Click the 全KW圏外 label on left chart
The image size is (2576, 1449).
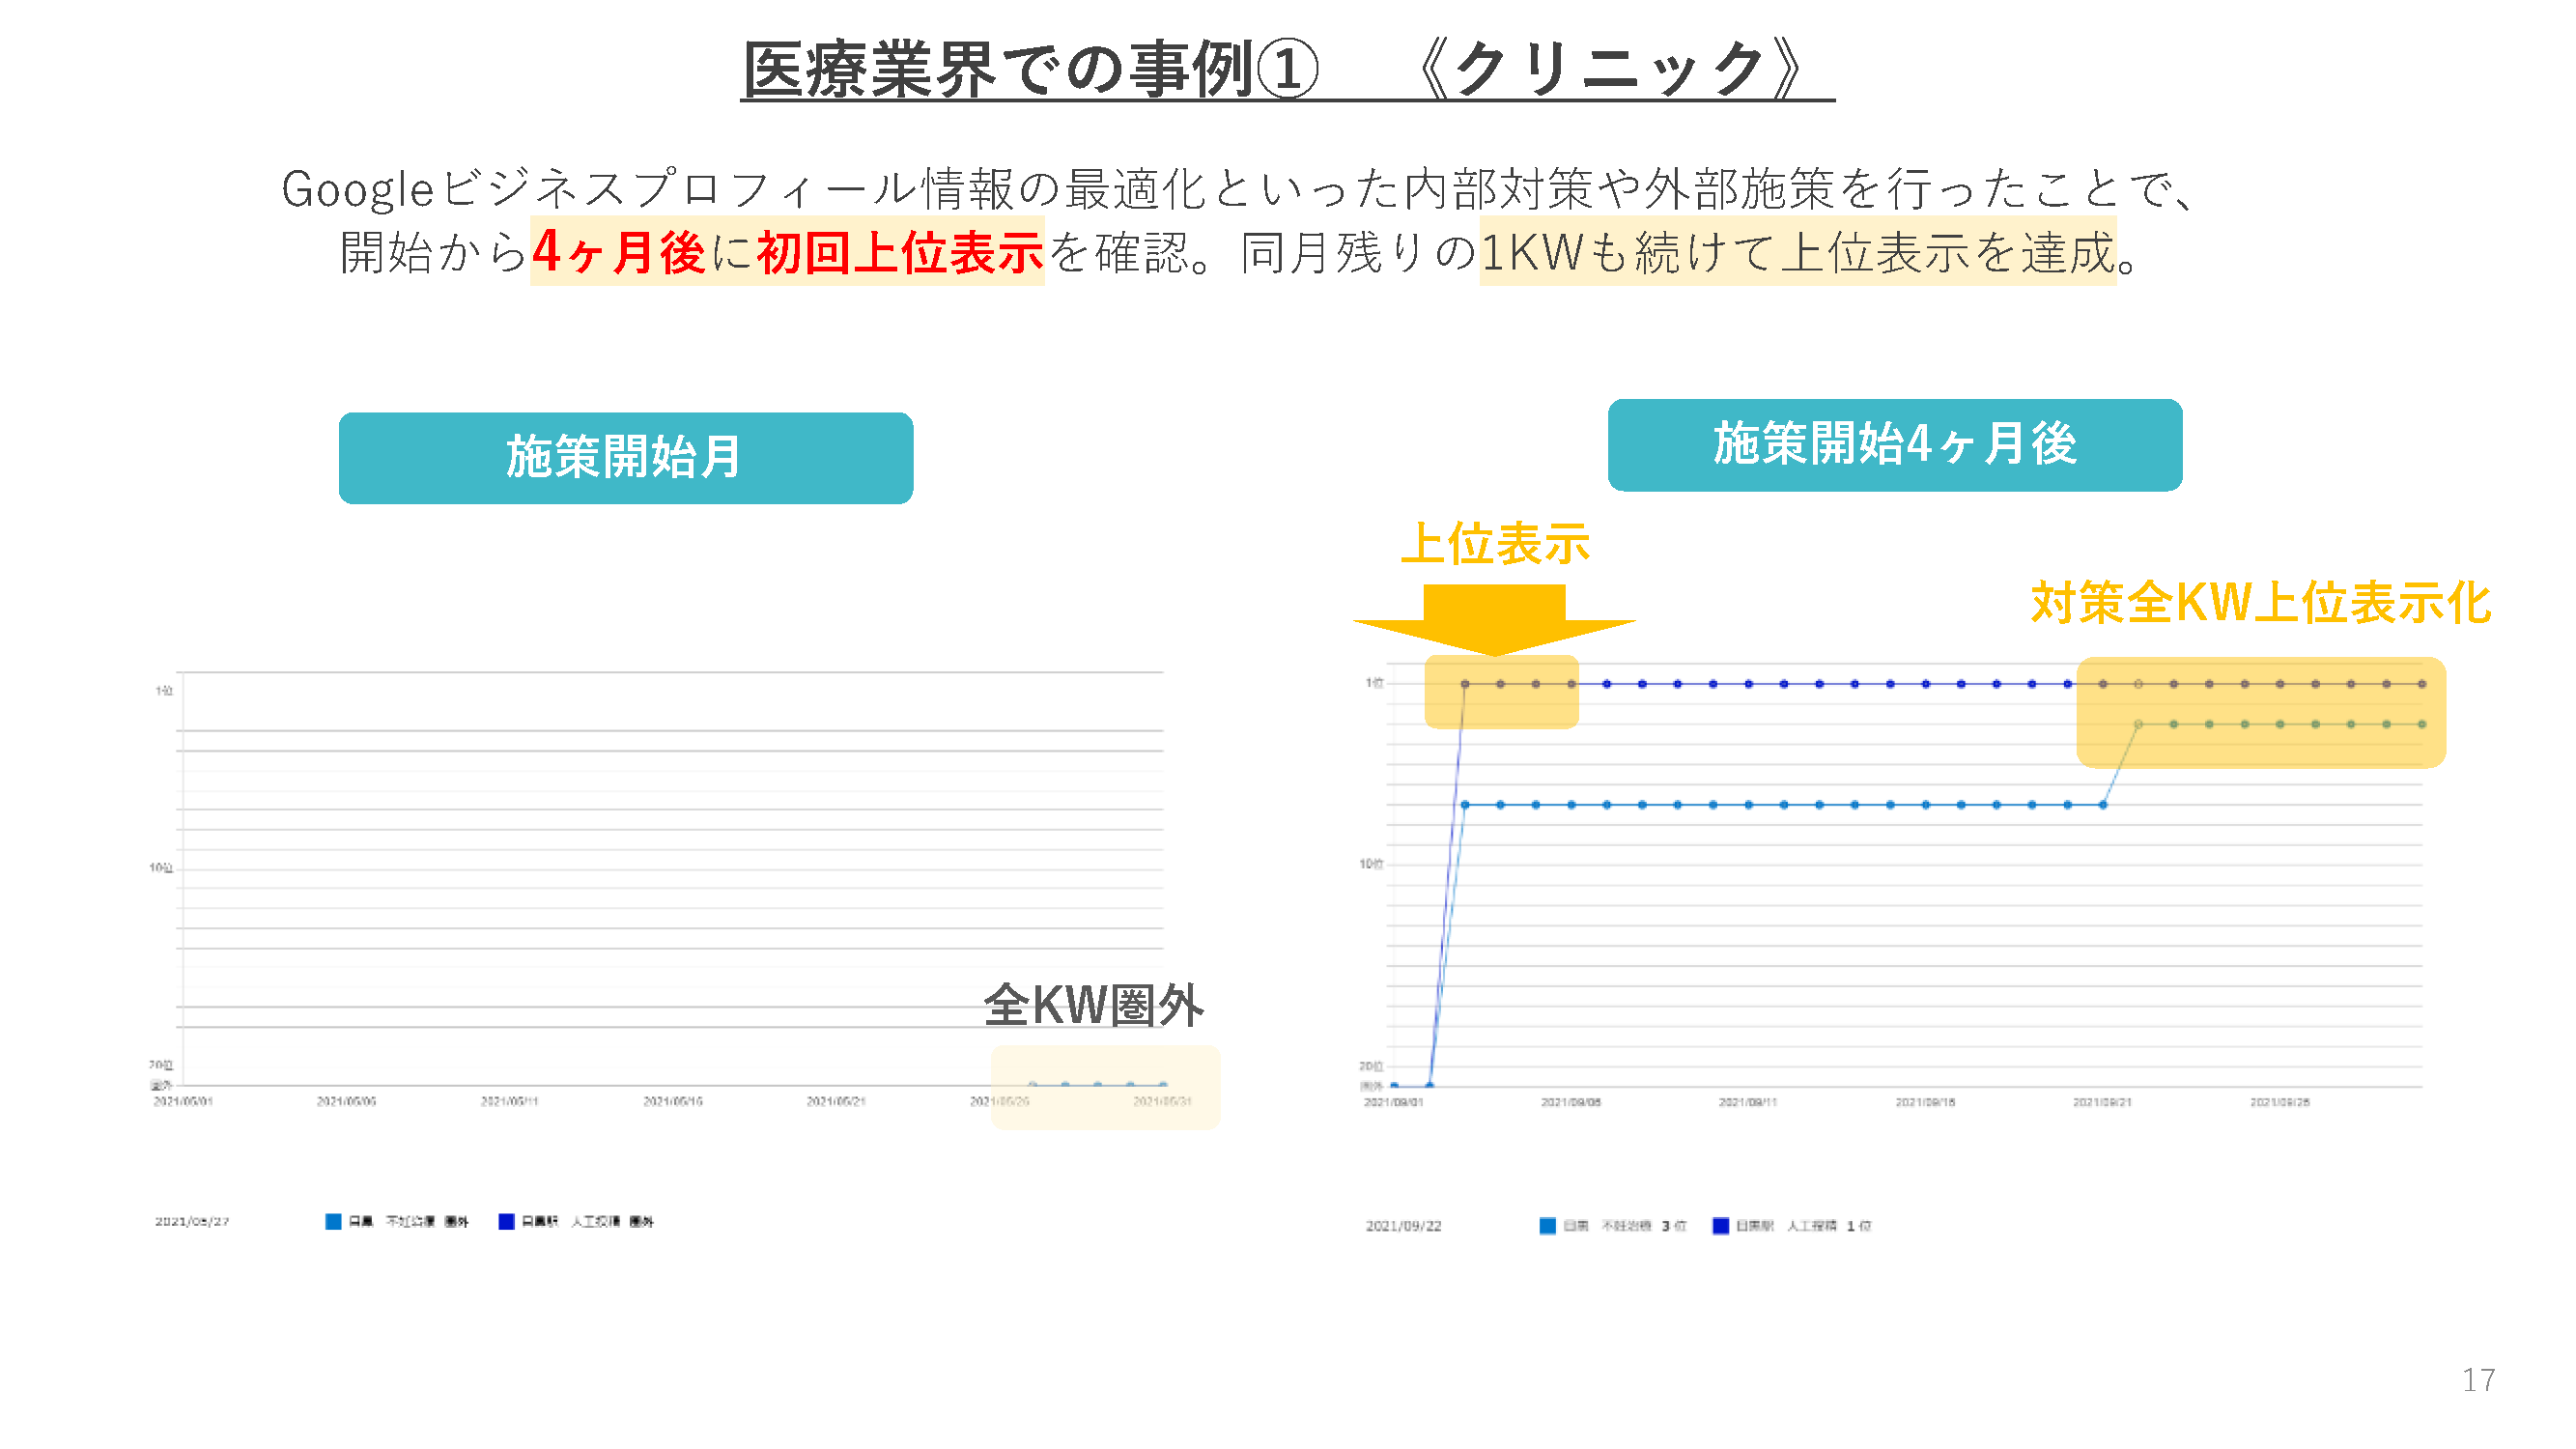pos(1093,1005)
